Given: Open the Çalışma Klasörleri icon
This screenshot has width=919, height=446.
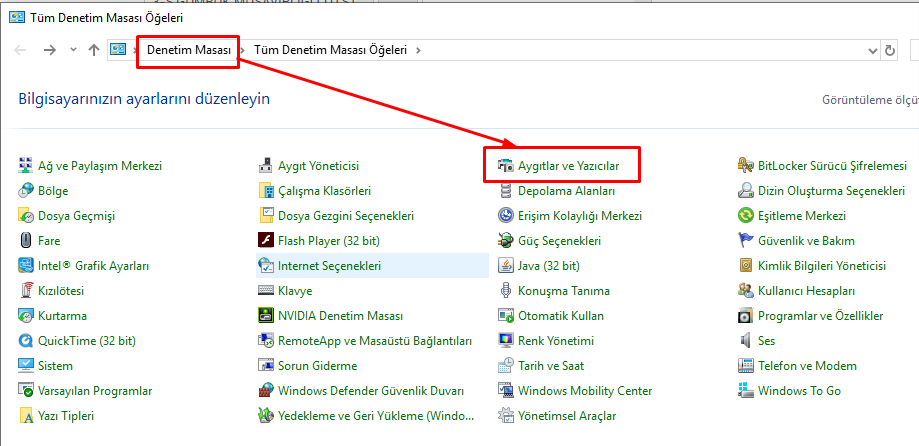Looking at the screenshot, I should 266,191.
